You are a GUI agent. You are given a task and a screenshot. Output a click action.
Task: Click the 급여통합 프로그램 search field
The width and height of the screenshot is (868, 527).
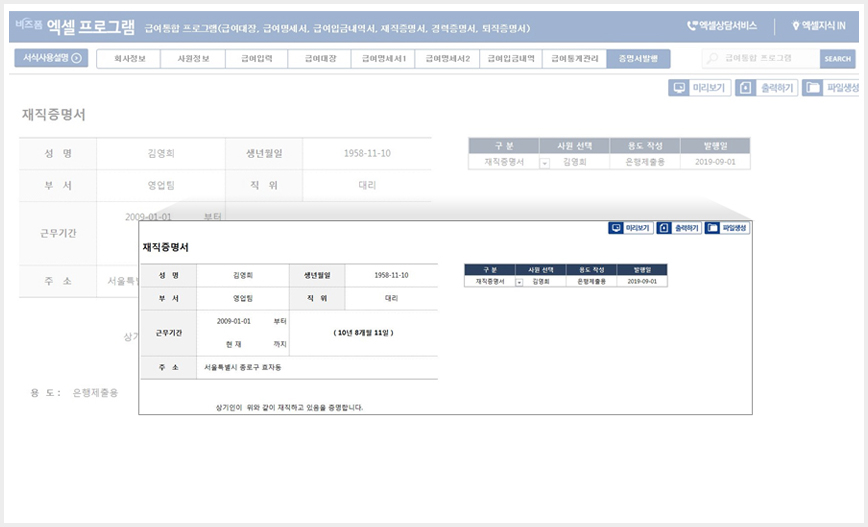coord(761,58)
